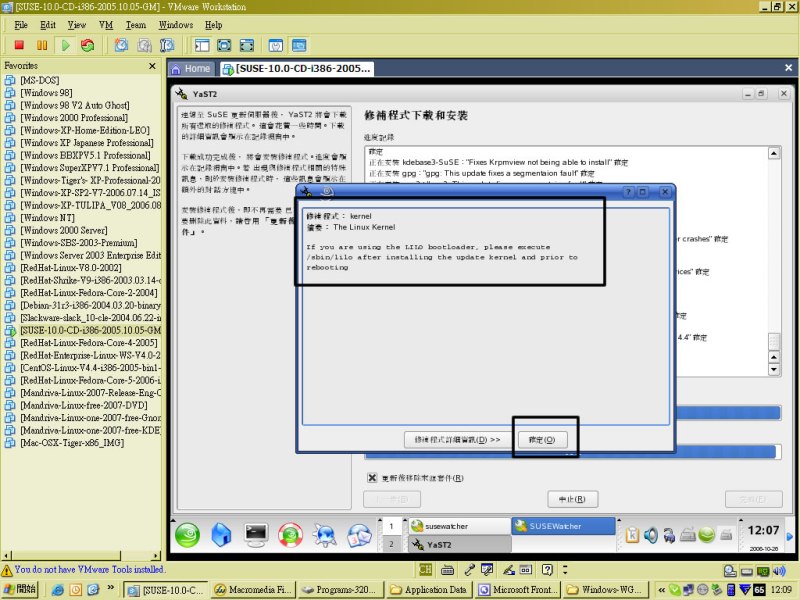The image size is (800, 600).
Task: Select the YaST2 taskbar entry
Action: coord(460,544)
